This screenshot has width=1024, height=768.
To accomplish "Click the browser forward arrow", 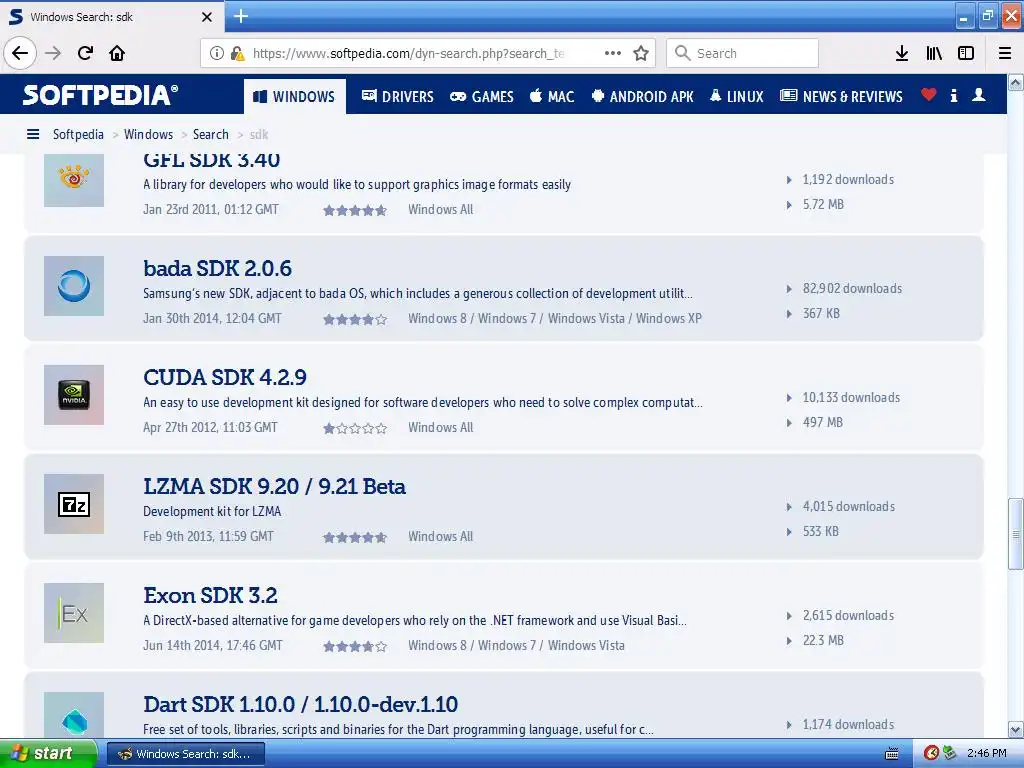I will 53,53.
